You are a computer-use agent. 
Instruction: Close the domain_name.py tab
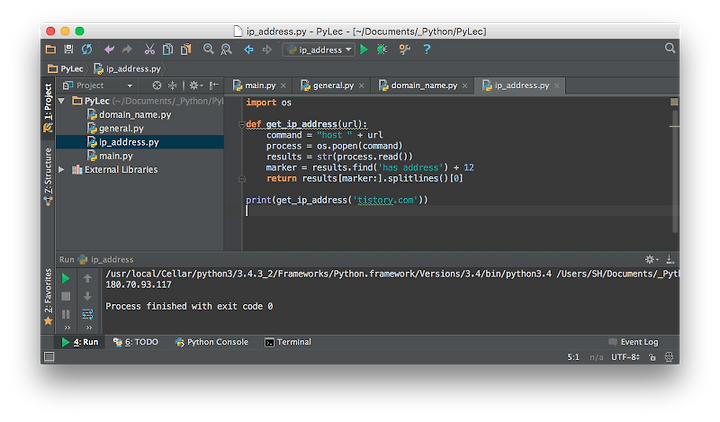(465, 86)
